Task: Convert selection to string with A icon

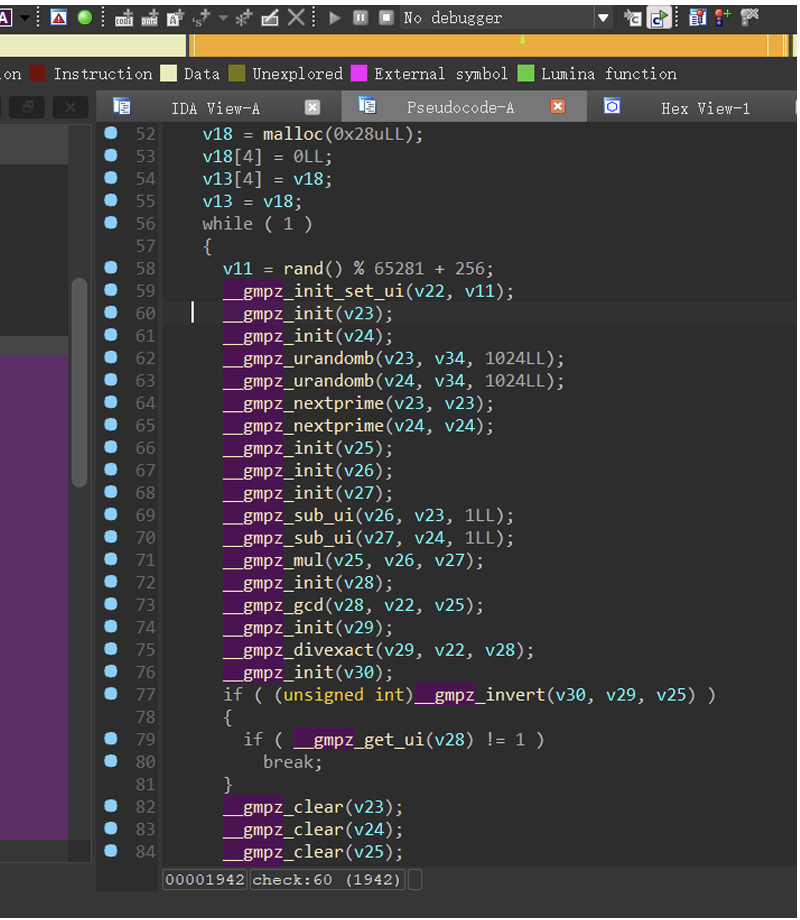Action: click(x=175, y=18)
